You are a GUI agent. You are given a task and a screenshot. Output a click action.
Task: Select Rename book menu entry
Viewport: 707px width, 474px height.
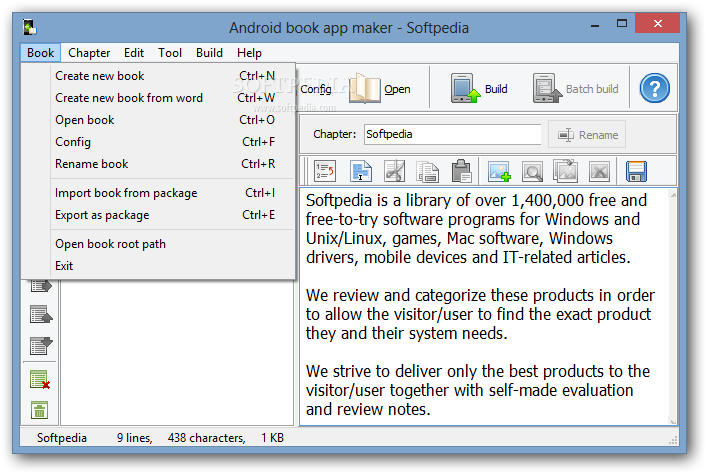coord(158,164)
